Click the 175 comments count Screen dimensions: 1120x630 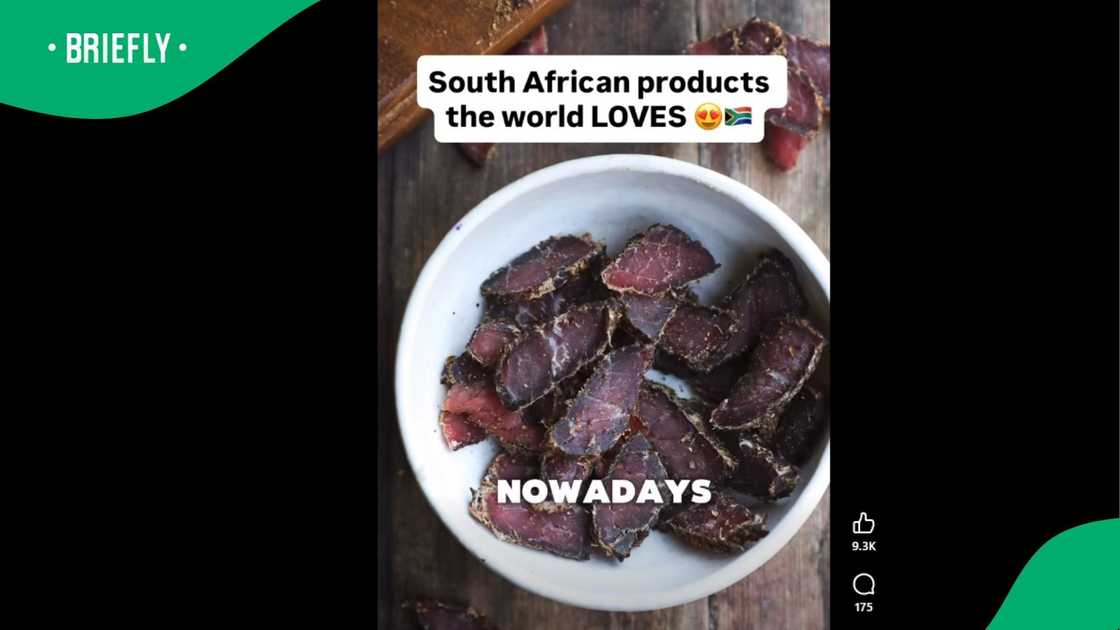(x=864, y=607)
